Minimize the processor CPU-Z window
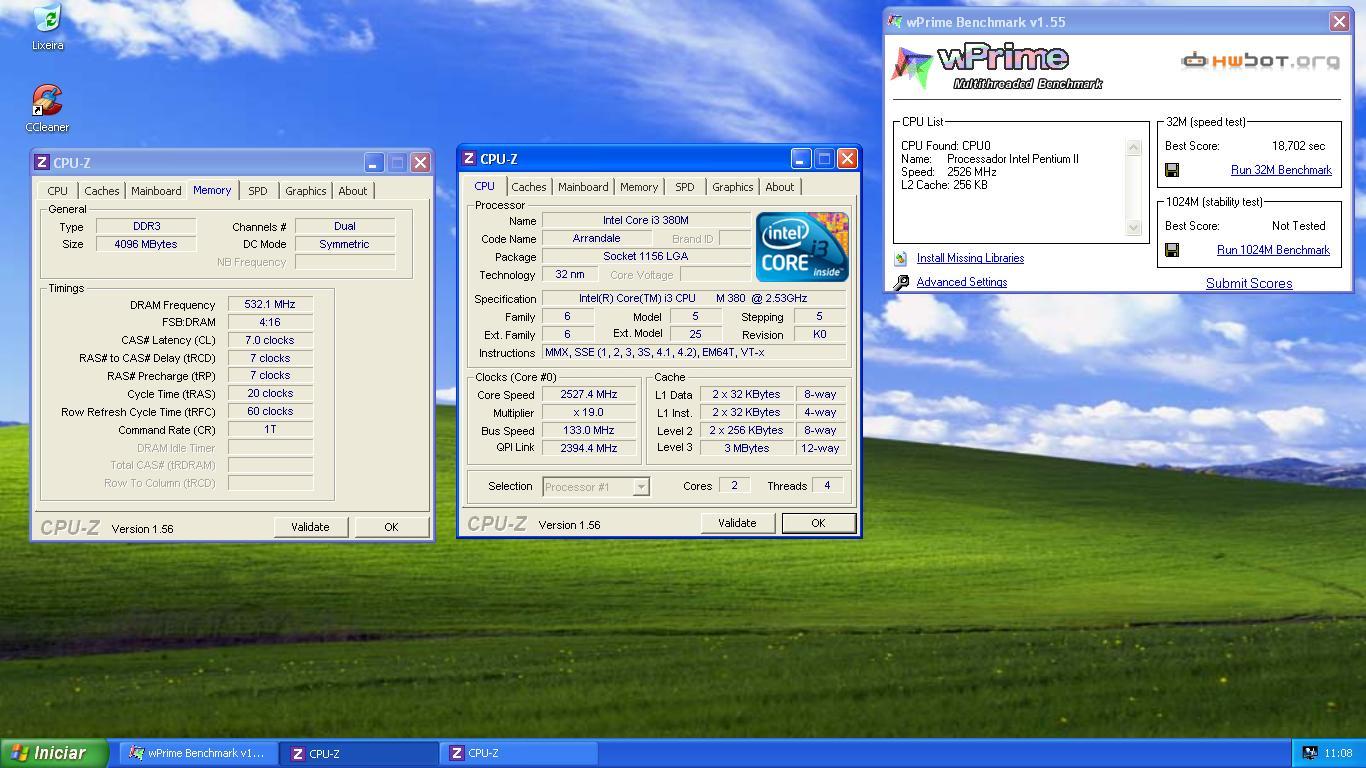The width and height of the screenshot is (1366, 768). pyautogui.click(x=800, y=159)
